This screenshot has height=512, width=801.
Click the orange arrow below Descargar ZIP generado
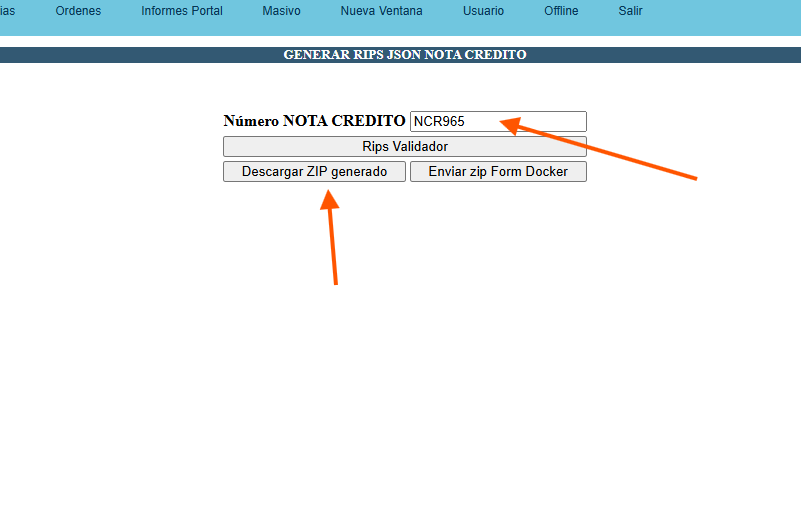[332, 240]
